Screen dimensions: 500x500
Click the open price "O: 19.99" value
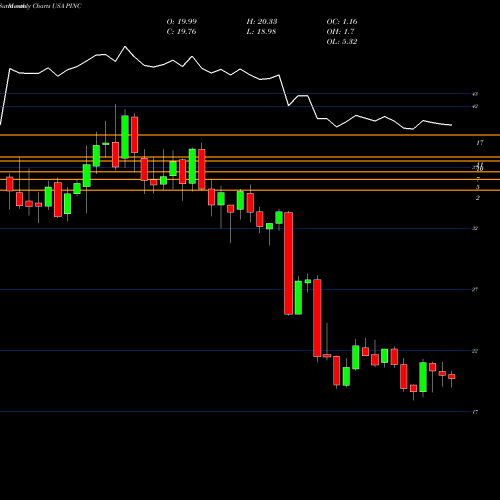click(x=182, y=22)
